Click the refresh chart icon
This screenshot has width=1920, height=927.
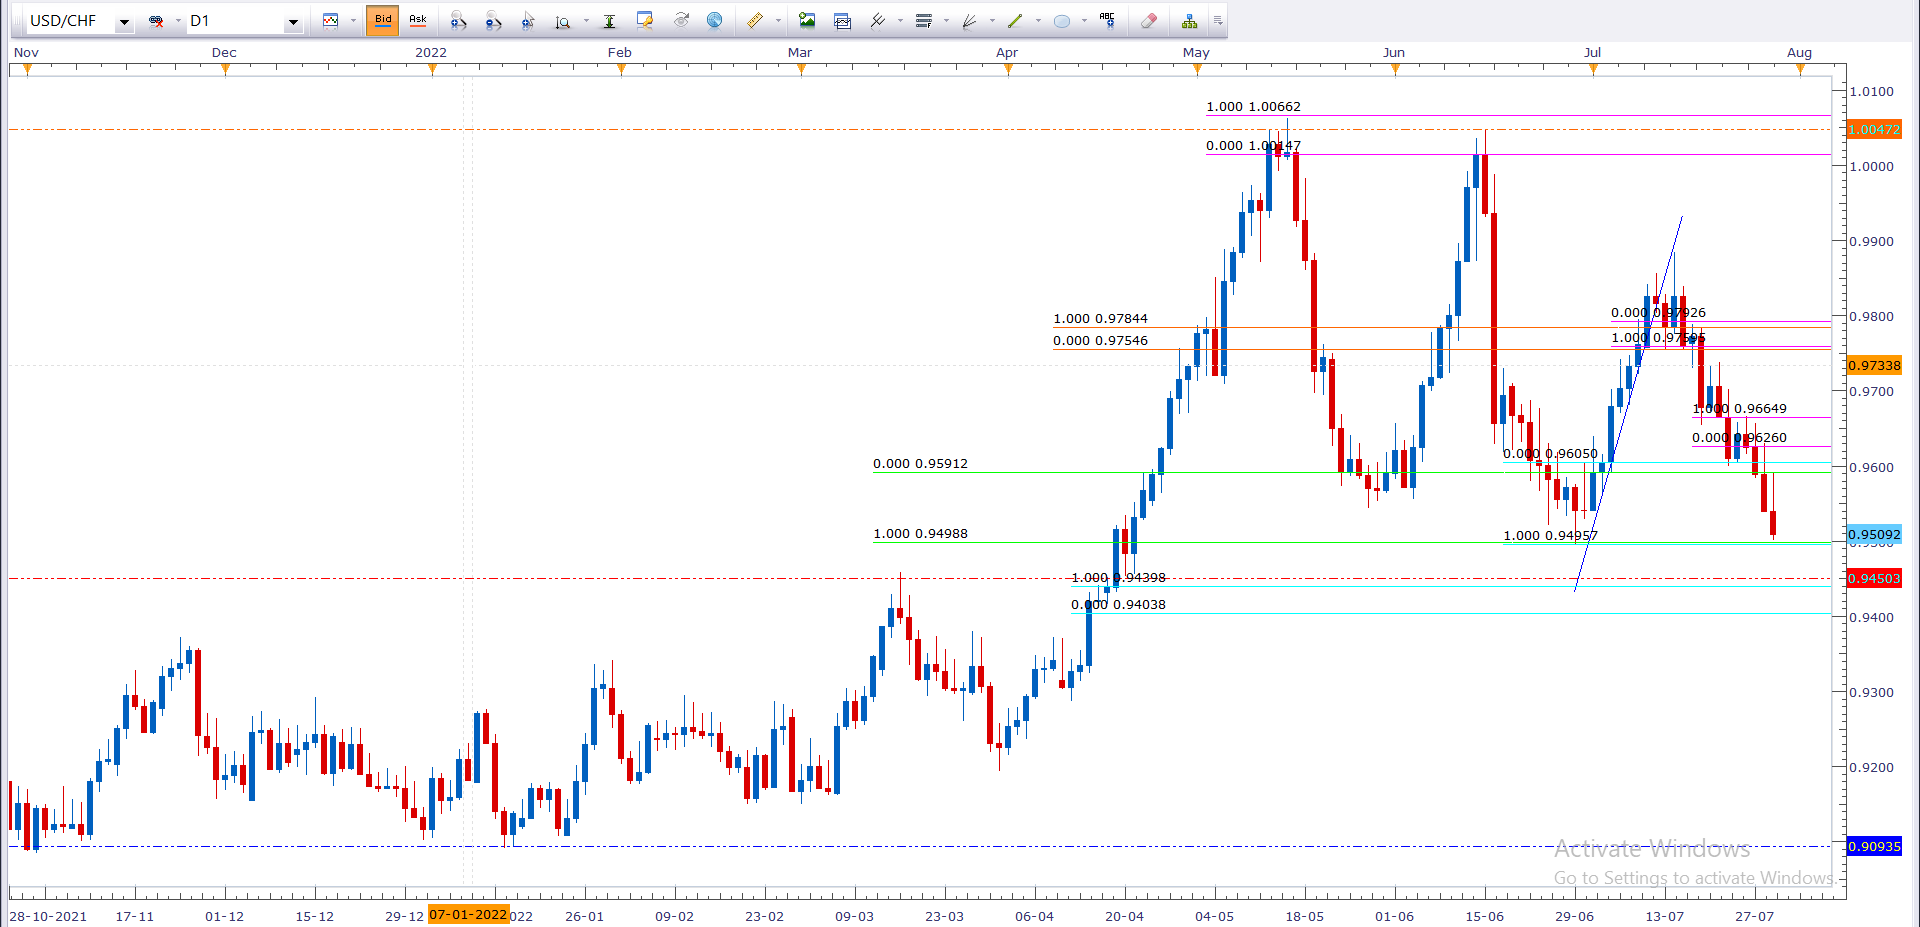tap(681, 21)
